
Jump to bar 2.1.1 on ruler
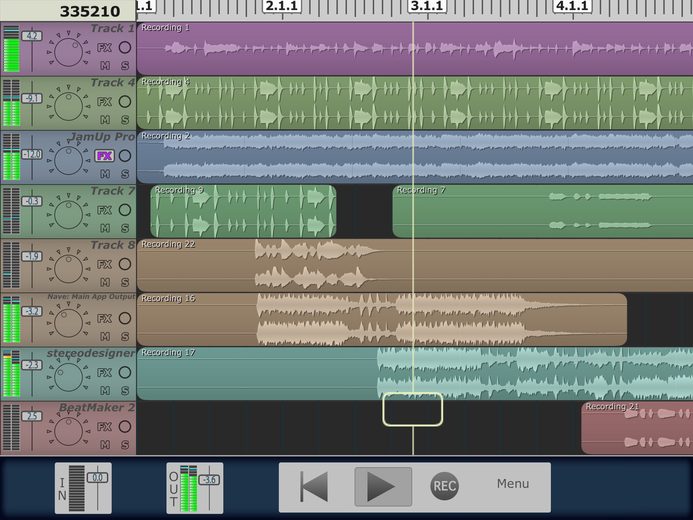[282, 6]
